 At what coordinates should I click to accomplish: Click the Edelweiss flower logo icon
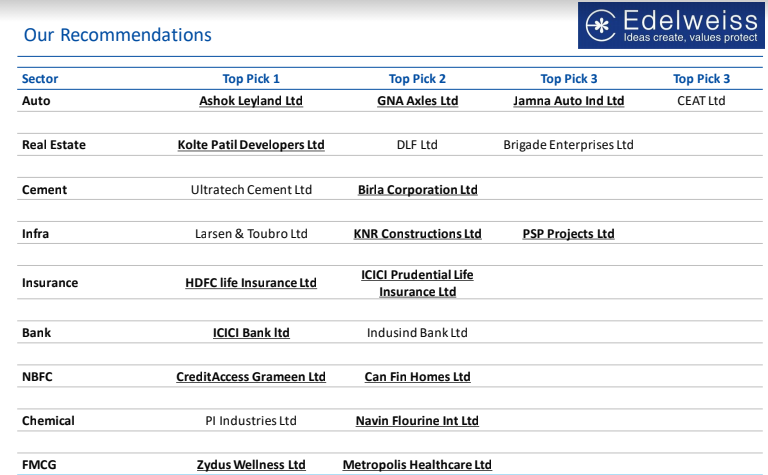pos(600,25)
